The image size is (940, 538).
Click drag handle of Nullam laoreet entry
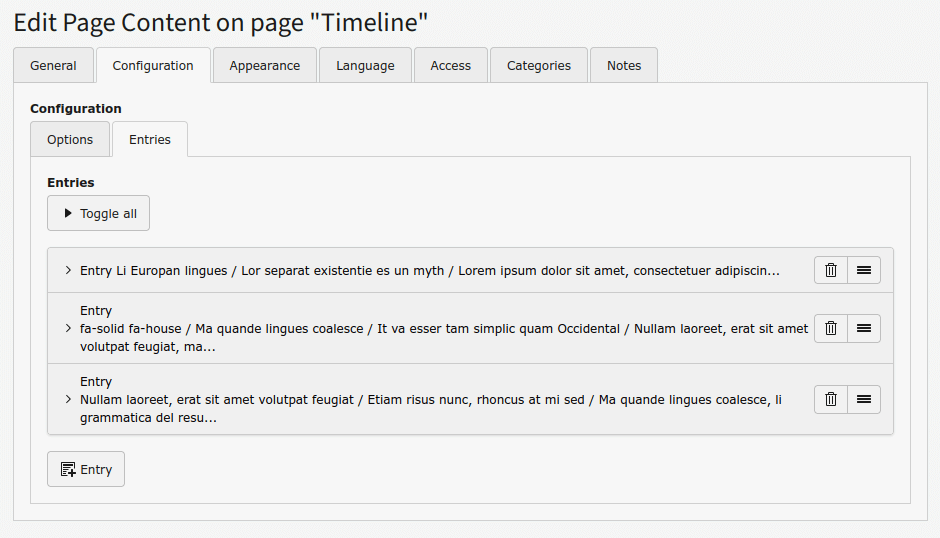pos(864,399)
